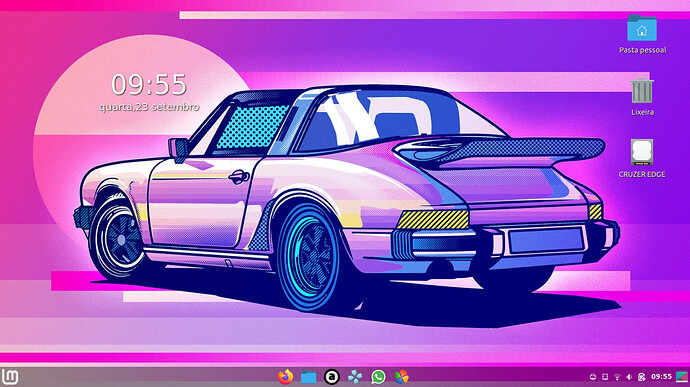Open the black circular 'a' app in the panel

click(x=332, y=377)
